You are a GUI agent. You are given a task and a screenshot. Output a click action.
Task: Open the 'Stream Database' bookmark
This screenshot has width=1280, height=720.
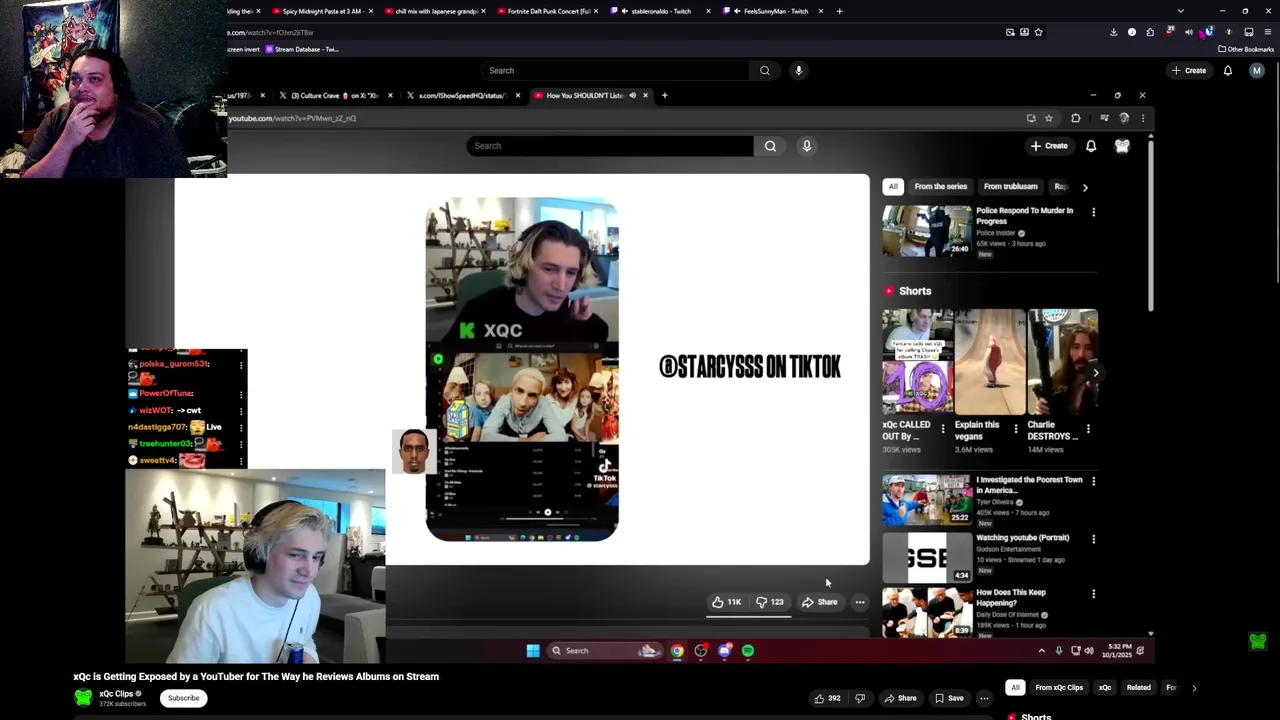(x=303, y=49)
